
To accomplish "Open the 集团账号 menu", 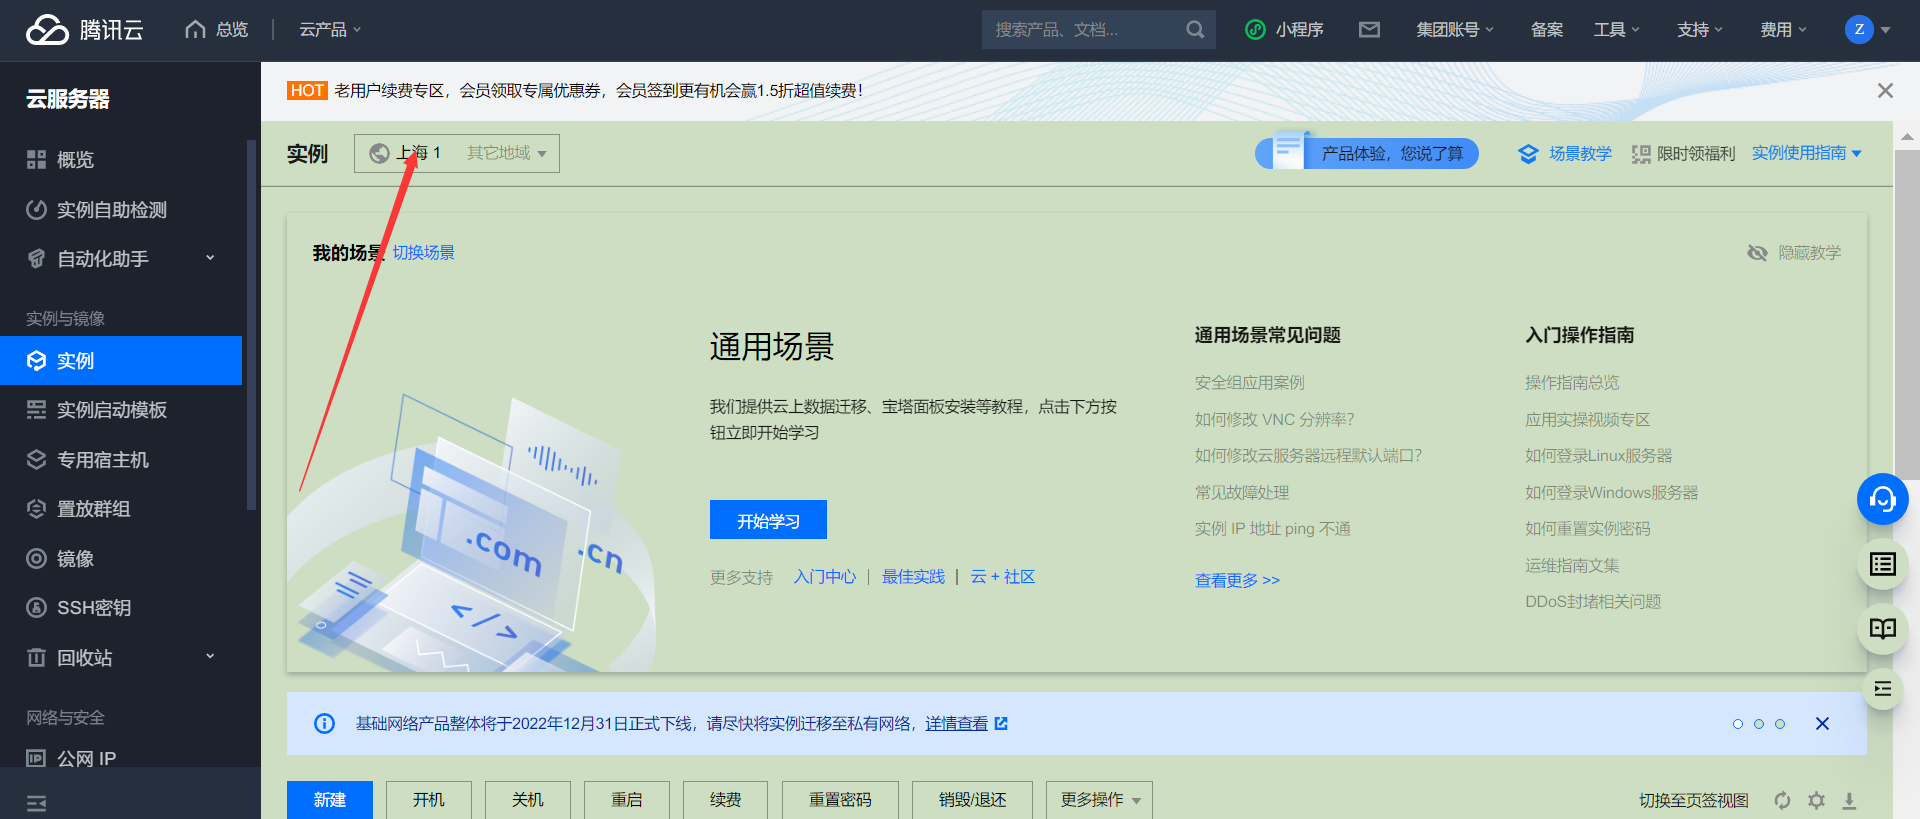I will (x=1455, y=30).
